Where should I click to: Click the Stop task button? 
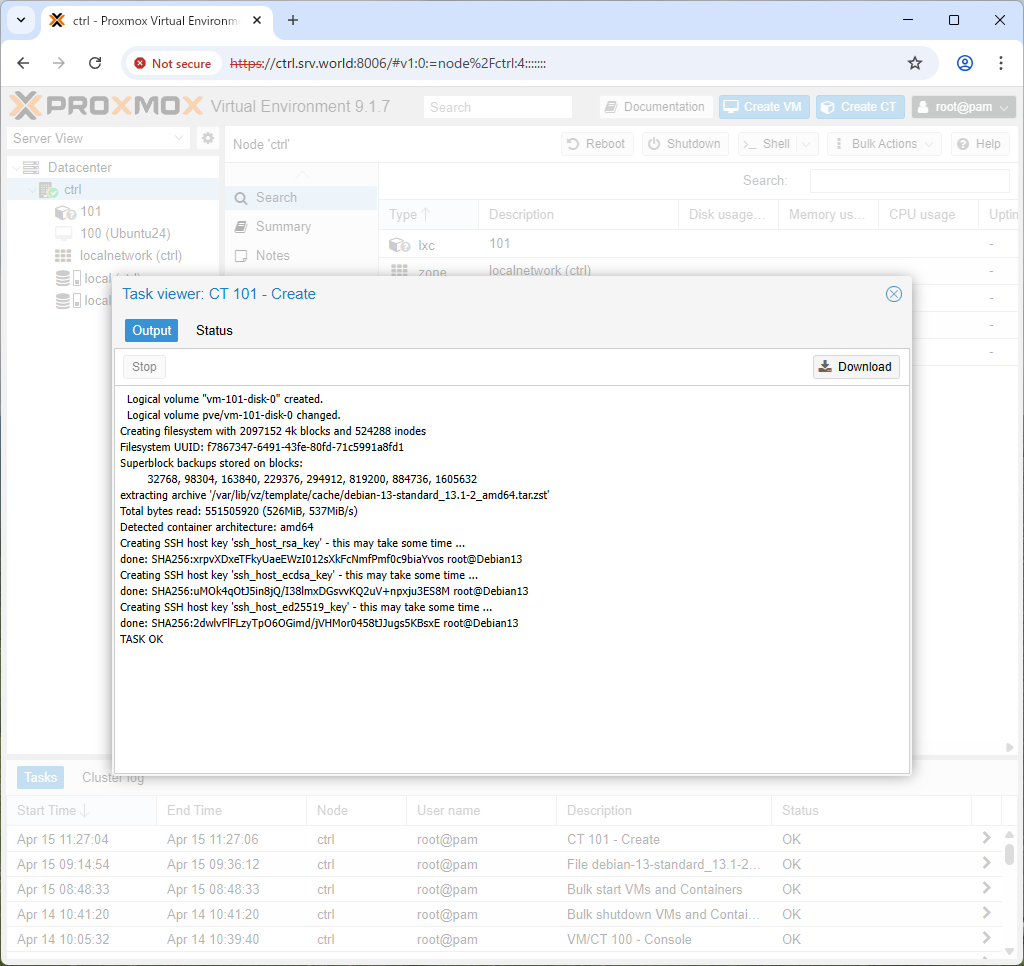click(144, 367)
